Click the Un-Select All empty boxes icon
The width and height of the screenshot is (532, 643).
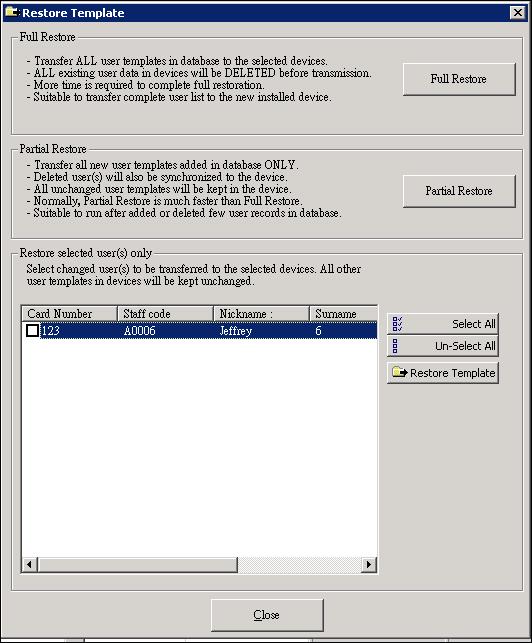395,346
